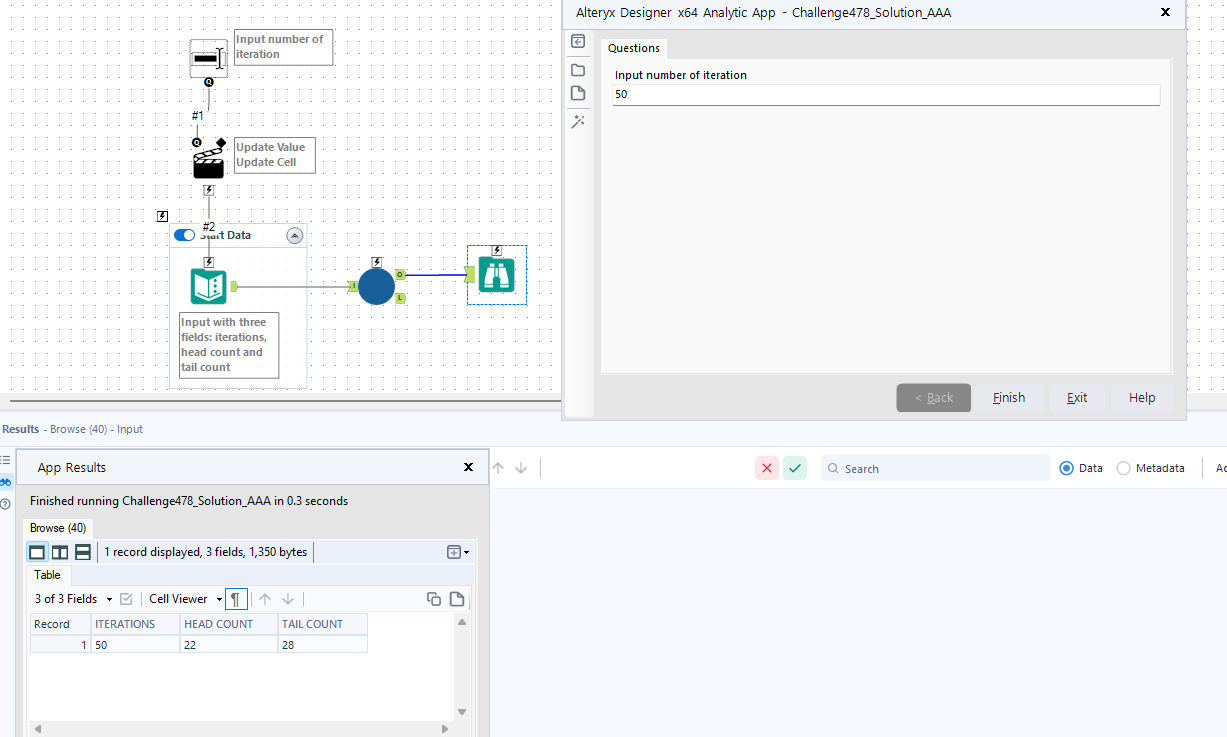Toggle the pilcrow whitespace indicator
Viewport: 1227px width, 737px height.
tap(236, 598)
